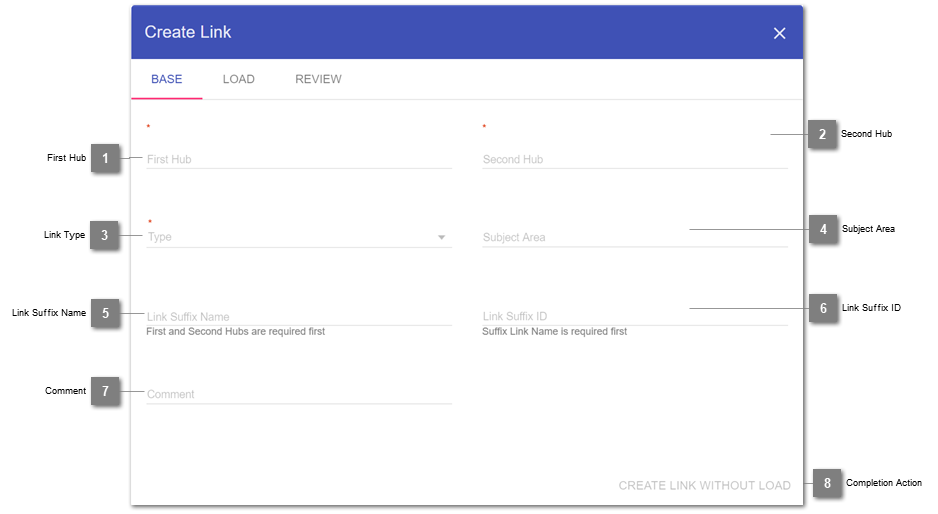938x514 pixels.
Task: Click the Link Suffix ID field
Action: (x=634, y=316)
